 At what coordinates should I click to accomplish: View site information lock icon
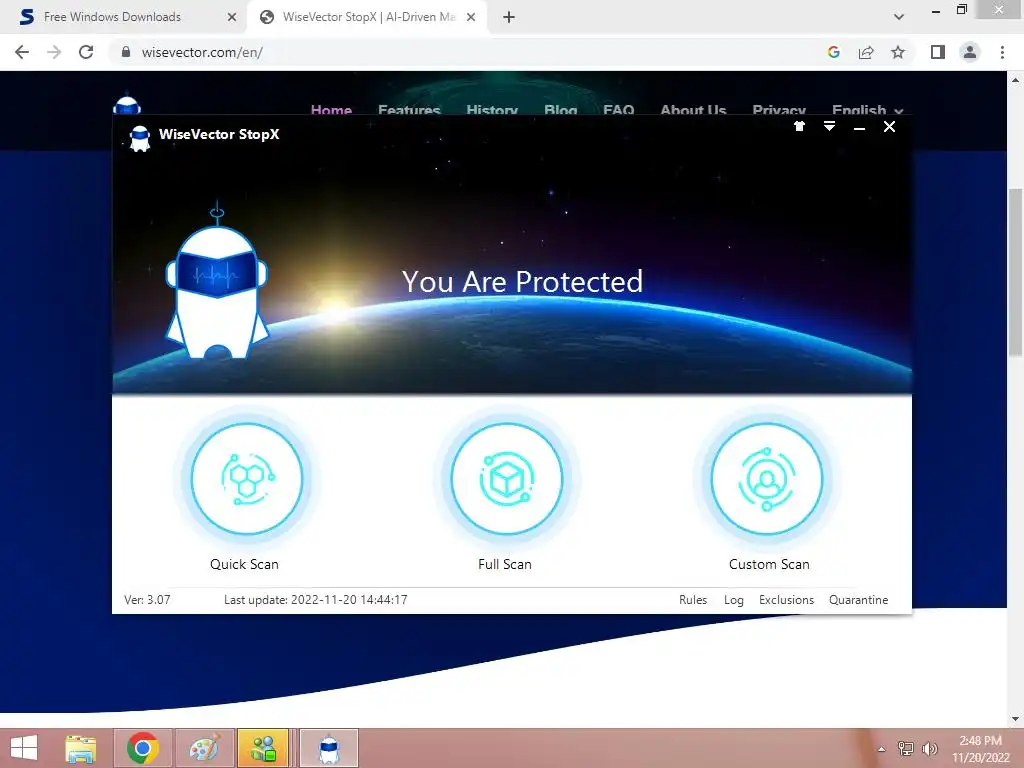[x=126, y=52]
